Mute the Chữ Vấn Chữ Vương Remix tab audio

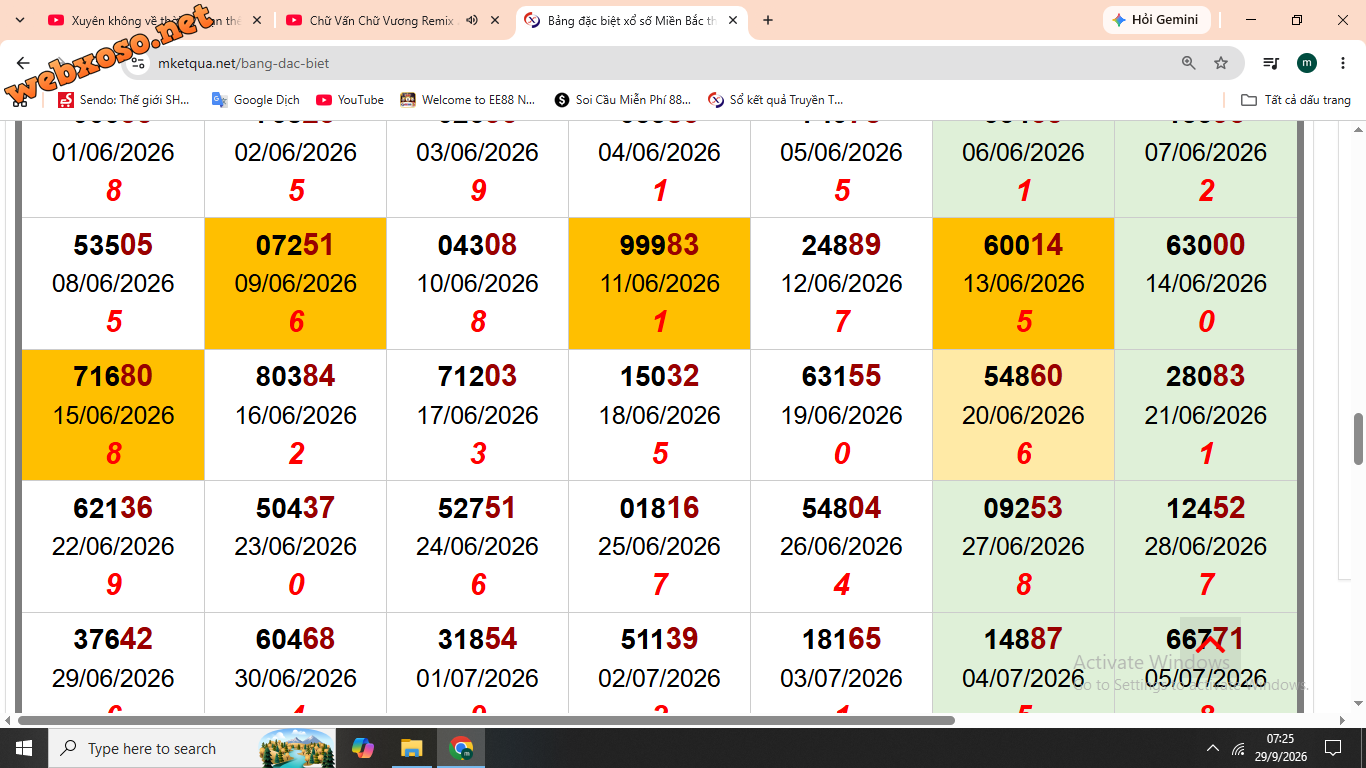[472, 20]
